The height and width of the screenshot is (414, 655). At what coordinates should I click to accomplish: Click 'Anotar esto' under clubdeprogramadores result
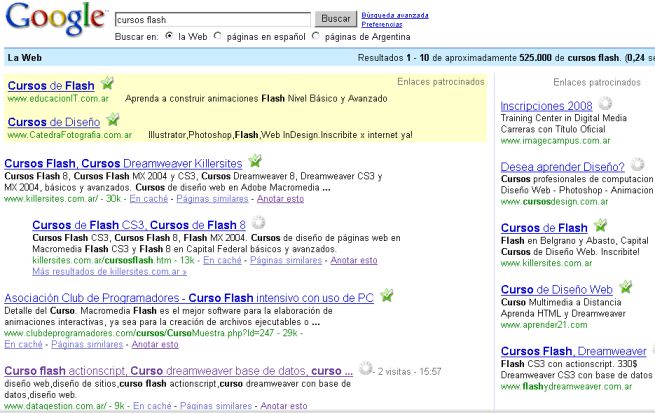pyautogui.click(x=155, y=345)
